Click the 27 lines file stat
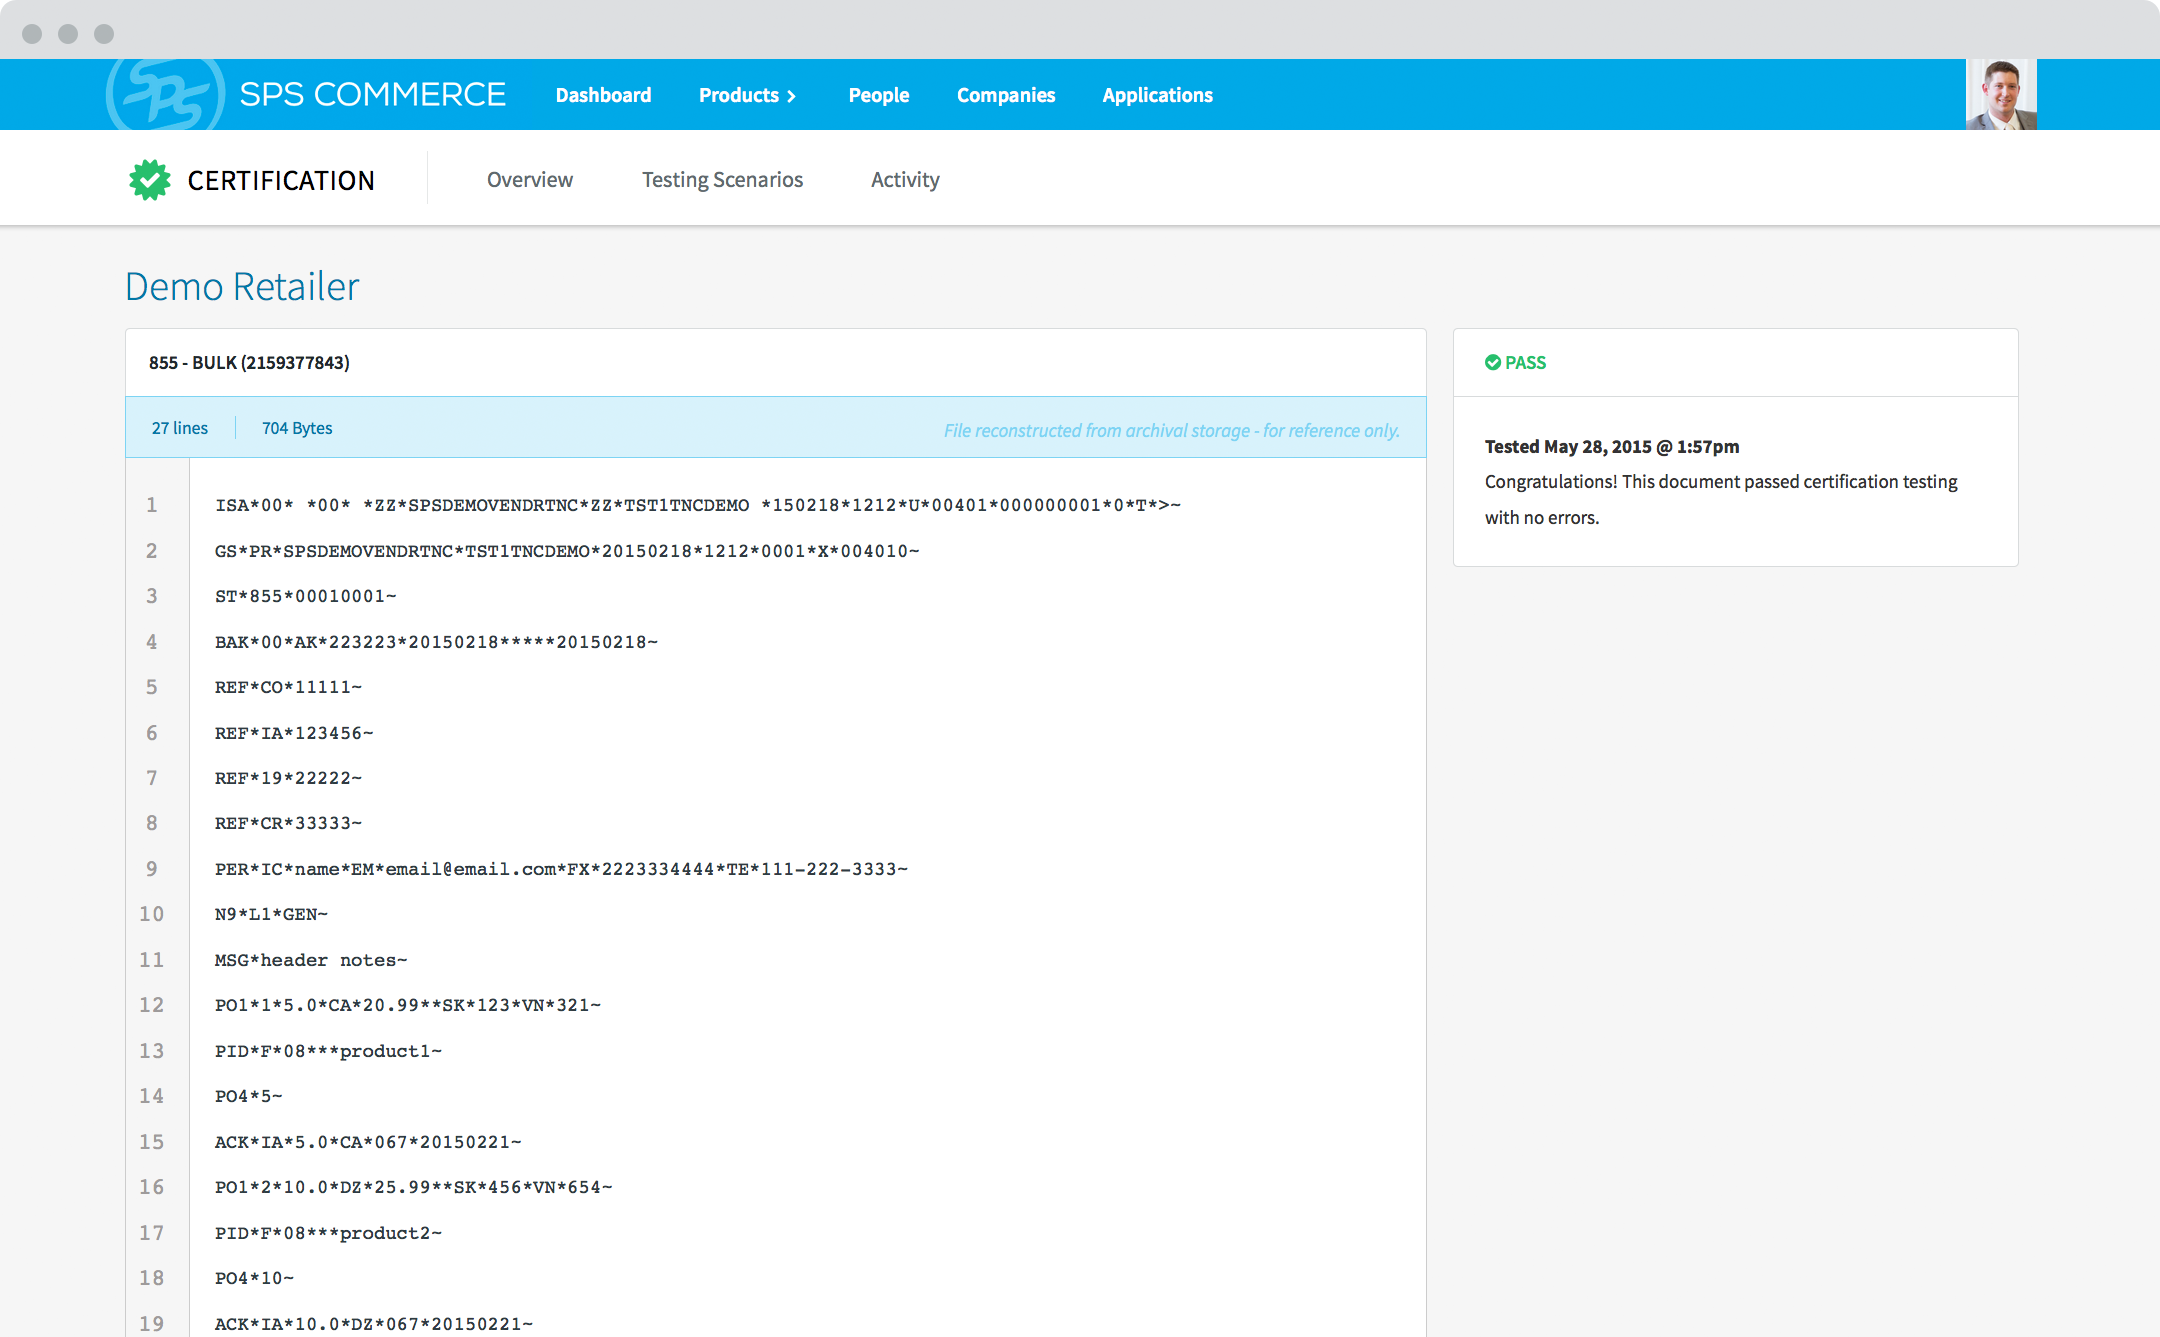Viewport: 2160px width, 1337px height. coord(180,428)
